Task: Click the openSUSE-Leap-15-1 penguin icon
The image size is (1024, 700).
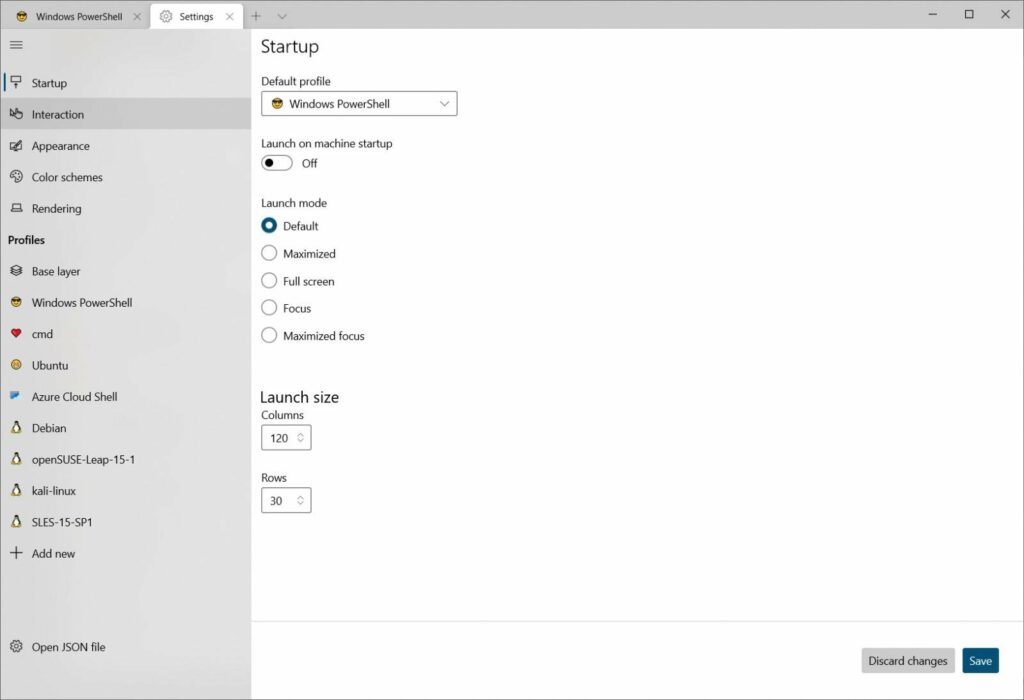Action: 16,458
